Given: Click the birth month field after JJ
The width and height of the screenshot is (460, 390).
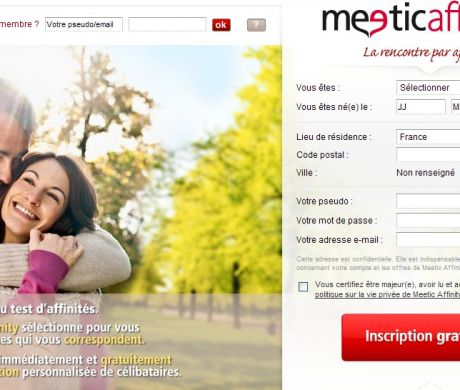Looking at the screenshot, I should pos(455,107).
